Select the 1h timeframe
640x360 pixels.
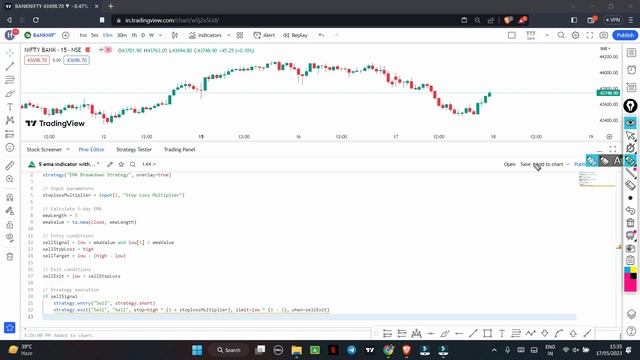(x=134, y=36)
